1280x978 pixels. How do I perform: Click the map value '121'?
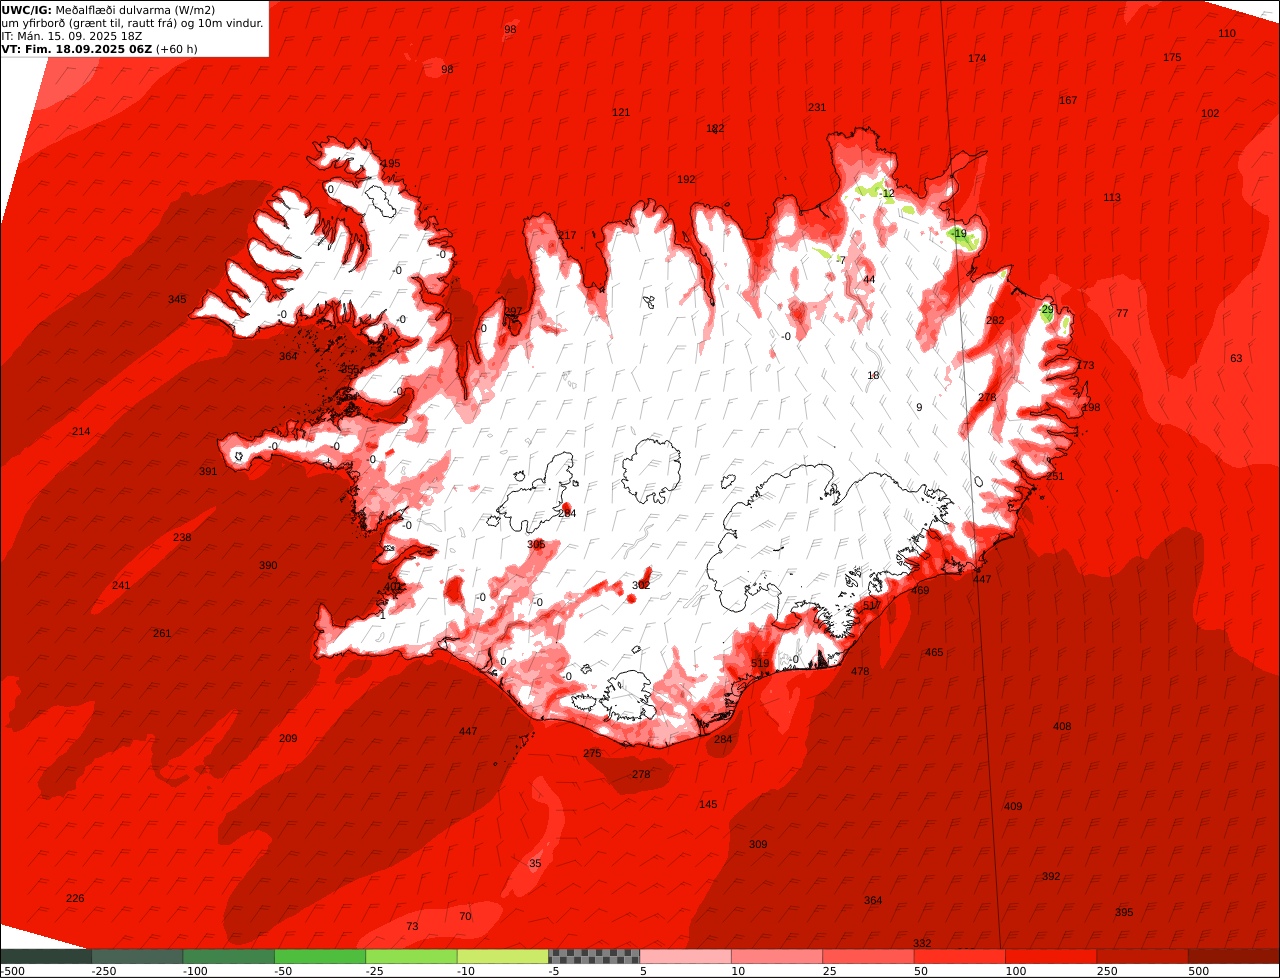coord(621,112)
